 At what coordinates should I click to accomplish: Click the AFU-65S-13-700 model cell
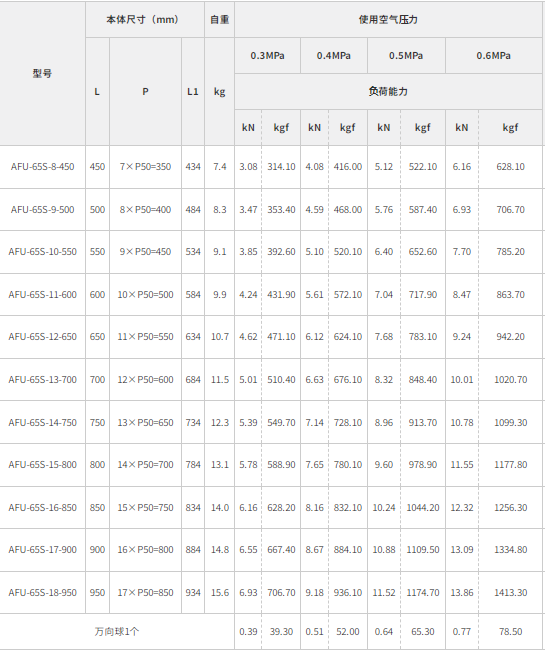click(42, 379)
